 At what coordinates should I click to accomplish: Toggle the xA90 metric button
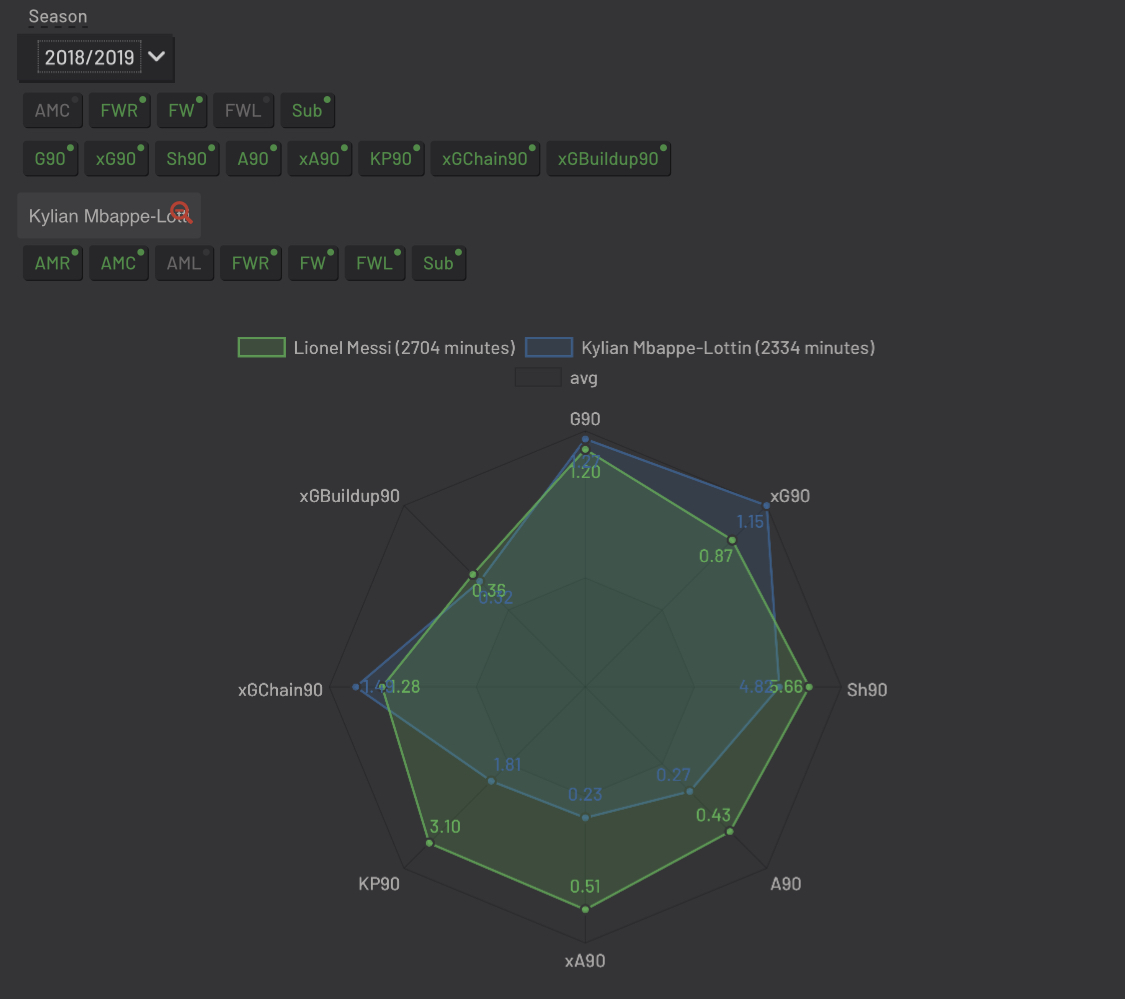coord(319,159)
